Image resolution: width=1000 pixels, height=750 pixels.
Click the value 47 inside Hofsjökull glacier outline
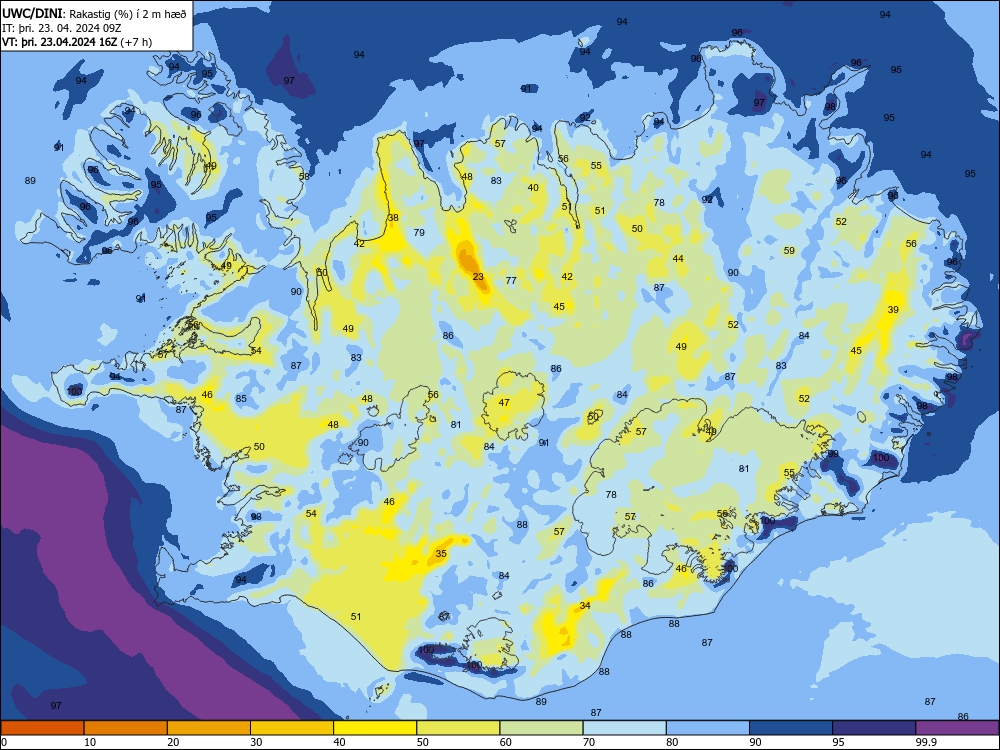pos(504,402)
